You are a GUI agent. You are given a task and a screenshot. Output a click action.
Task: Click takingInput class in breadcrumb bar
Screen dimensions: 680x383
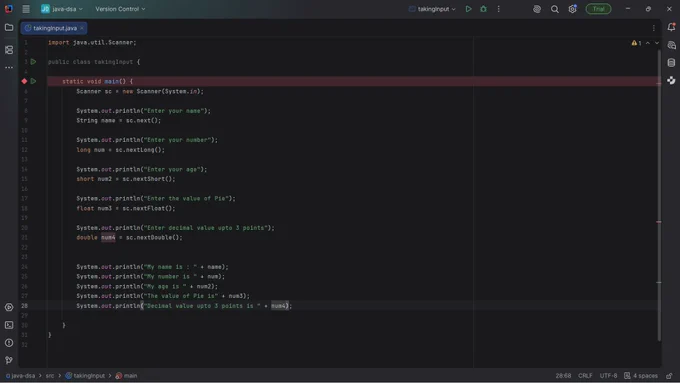85,376
